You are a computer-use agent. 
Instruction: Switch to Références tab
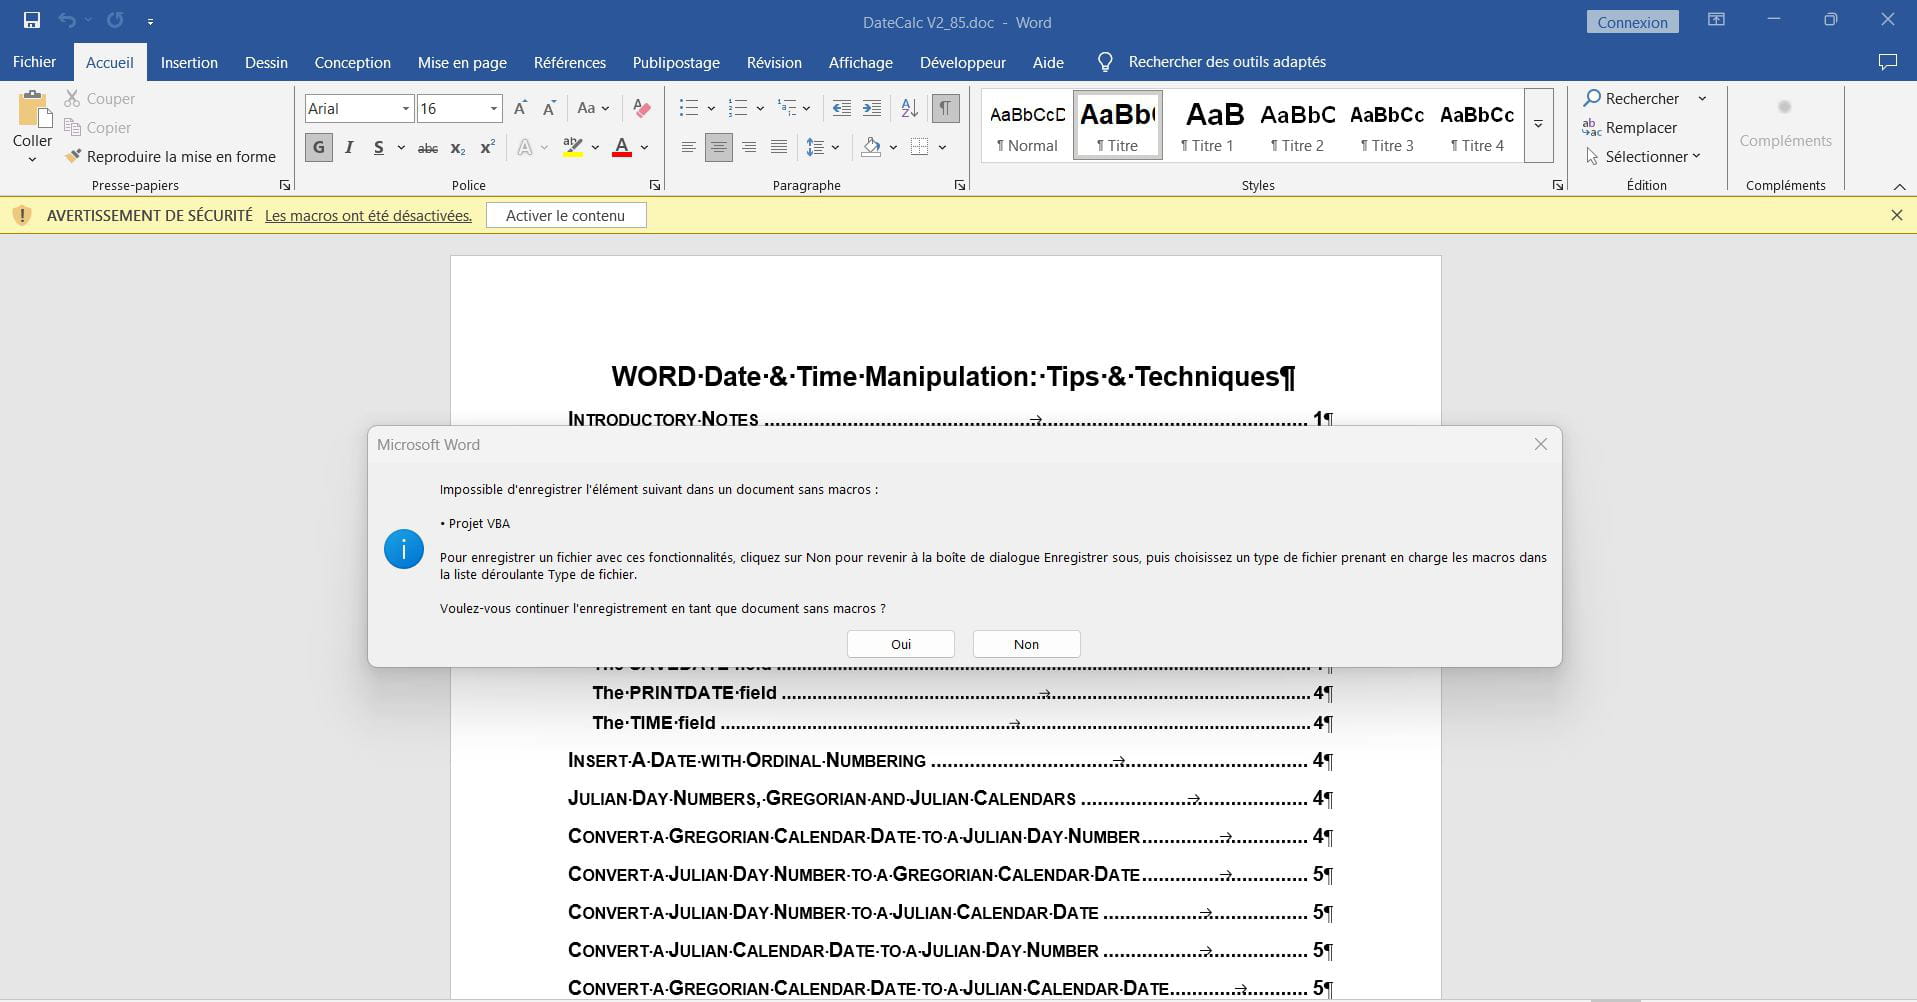point(570,62)
